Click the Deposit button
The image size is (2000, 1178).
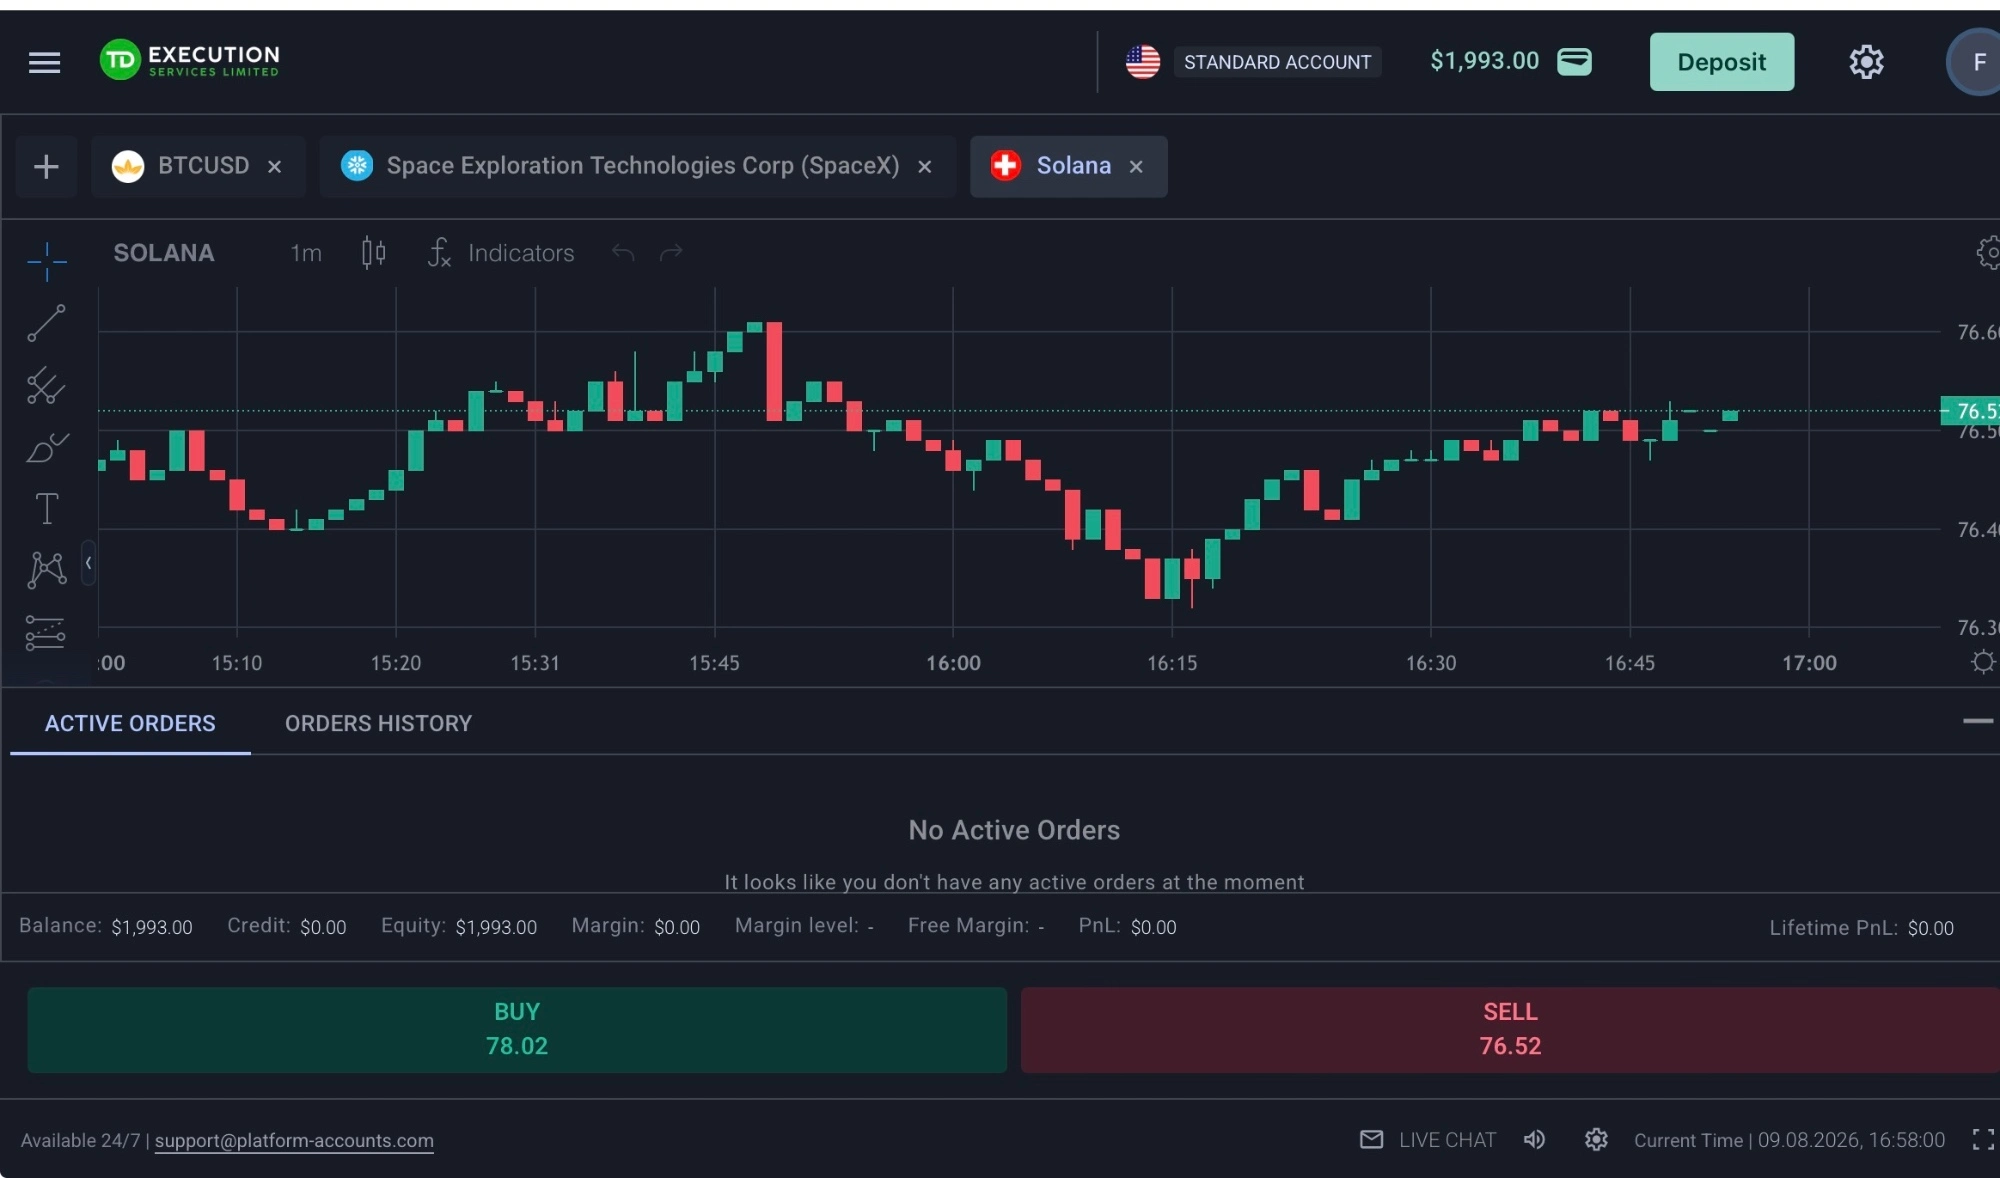click(1721, 62)
